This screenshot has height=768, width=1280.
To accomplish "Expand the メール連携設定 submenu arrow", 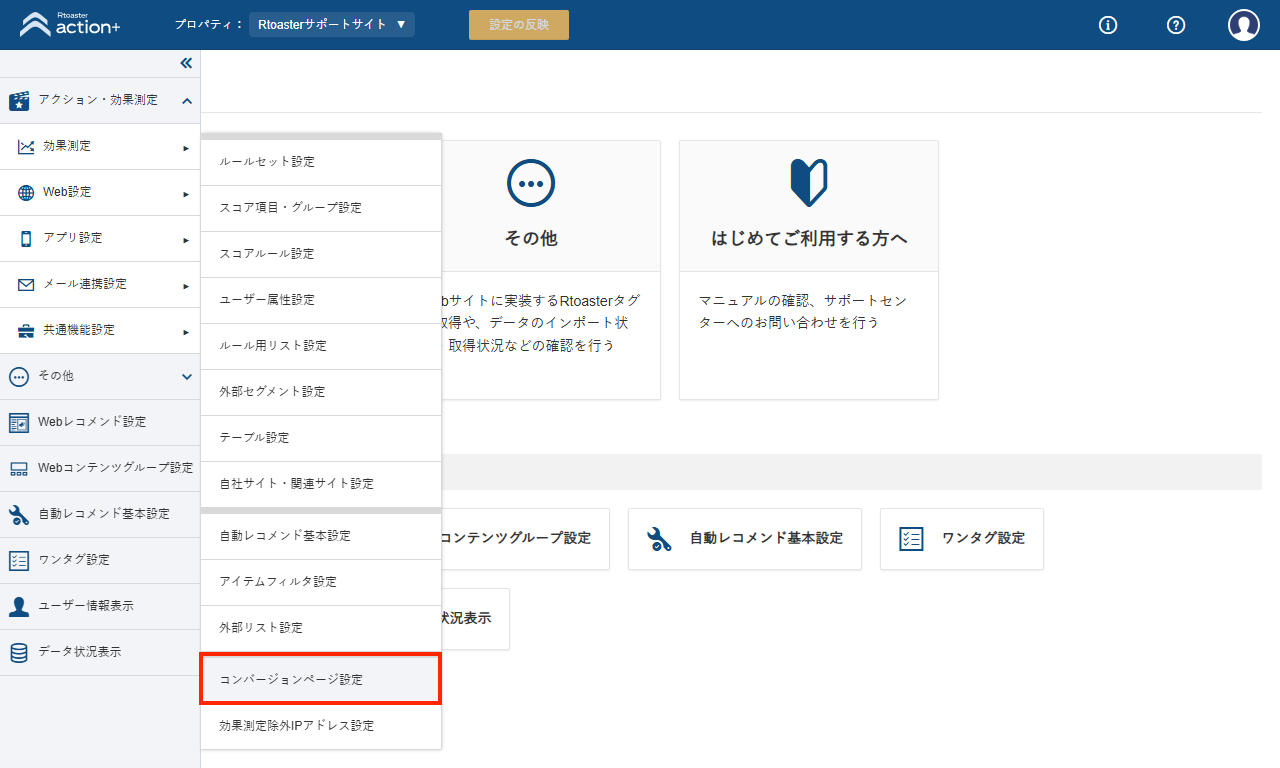I will click(186, 286).
